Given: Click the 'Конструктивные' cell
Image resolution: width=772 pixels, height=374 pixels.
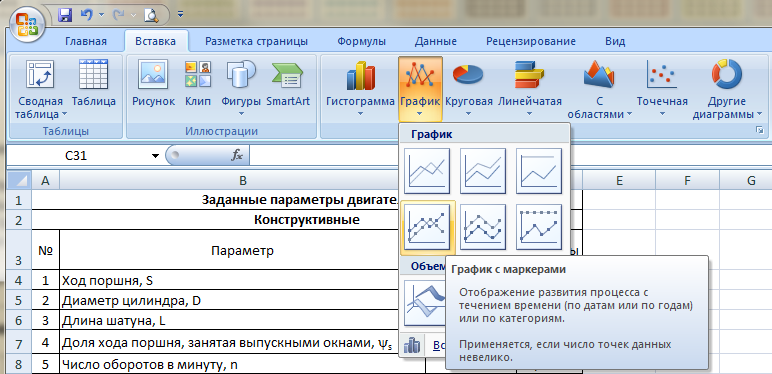Looking at the screenshot, I should pyautogui.click(x=307, y=220).
